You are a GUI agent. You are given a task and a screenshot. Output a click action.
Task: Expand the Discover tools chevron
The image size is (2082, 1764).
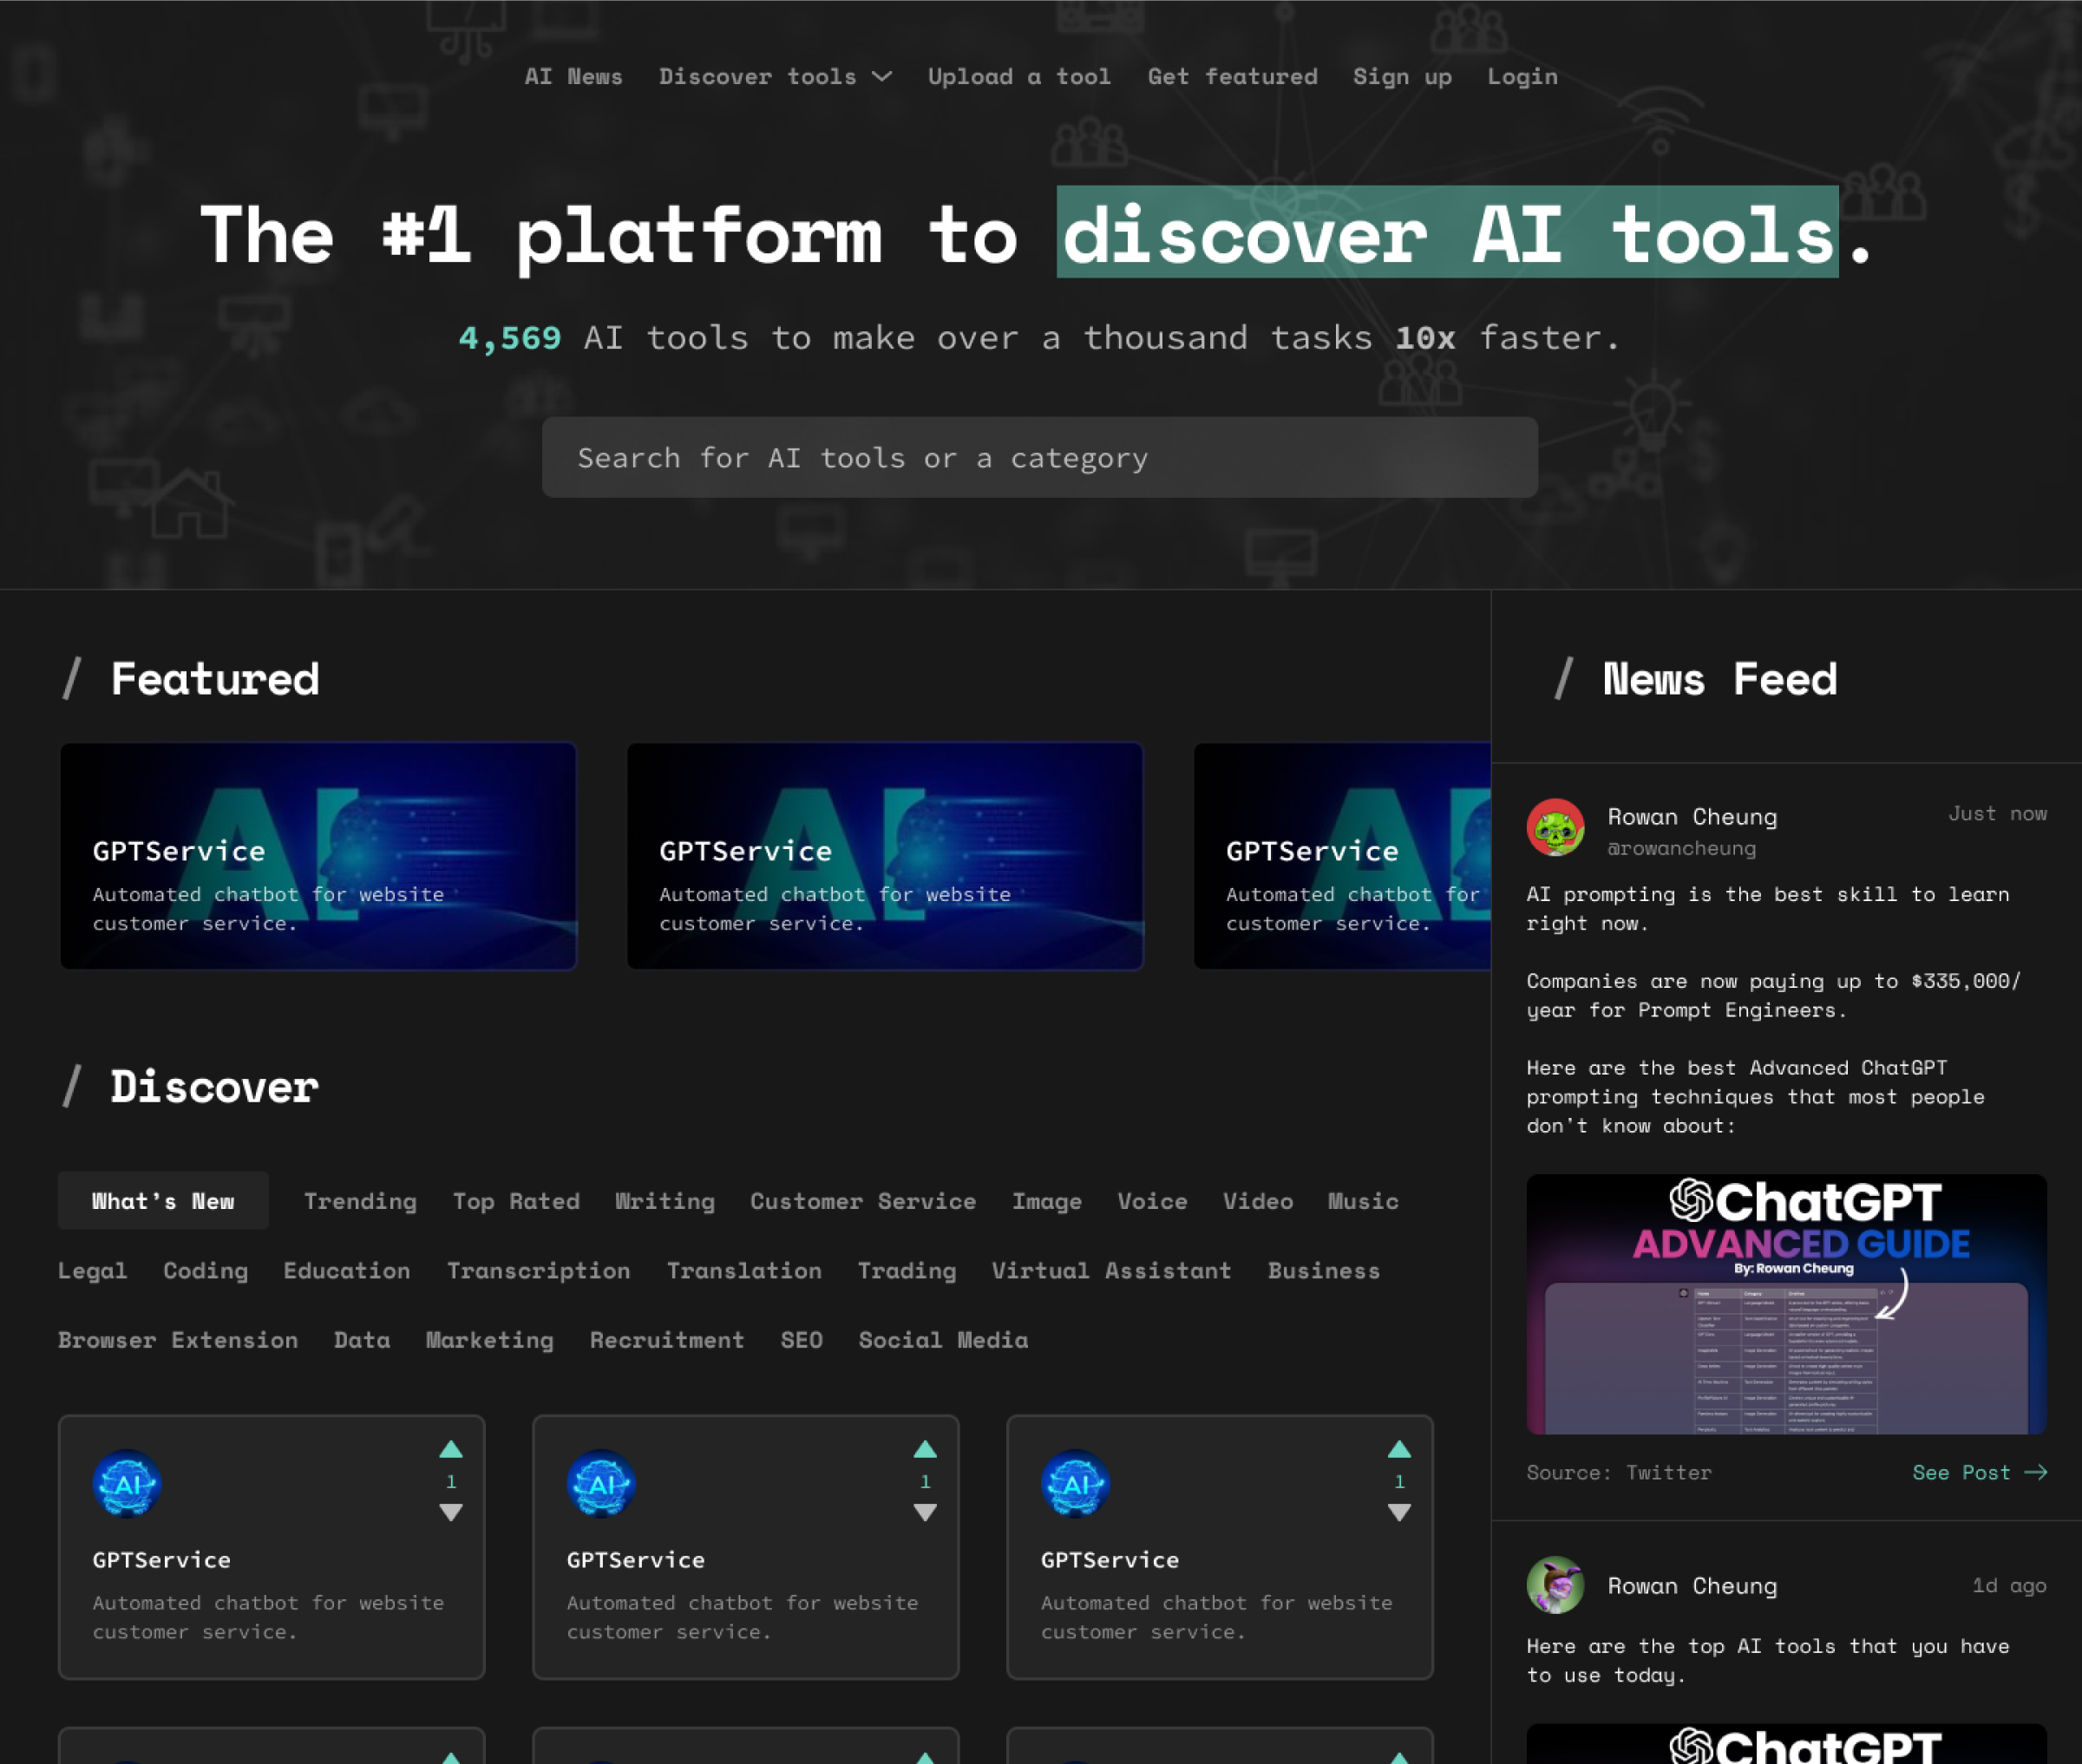882,76
